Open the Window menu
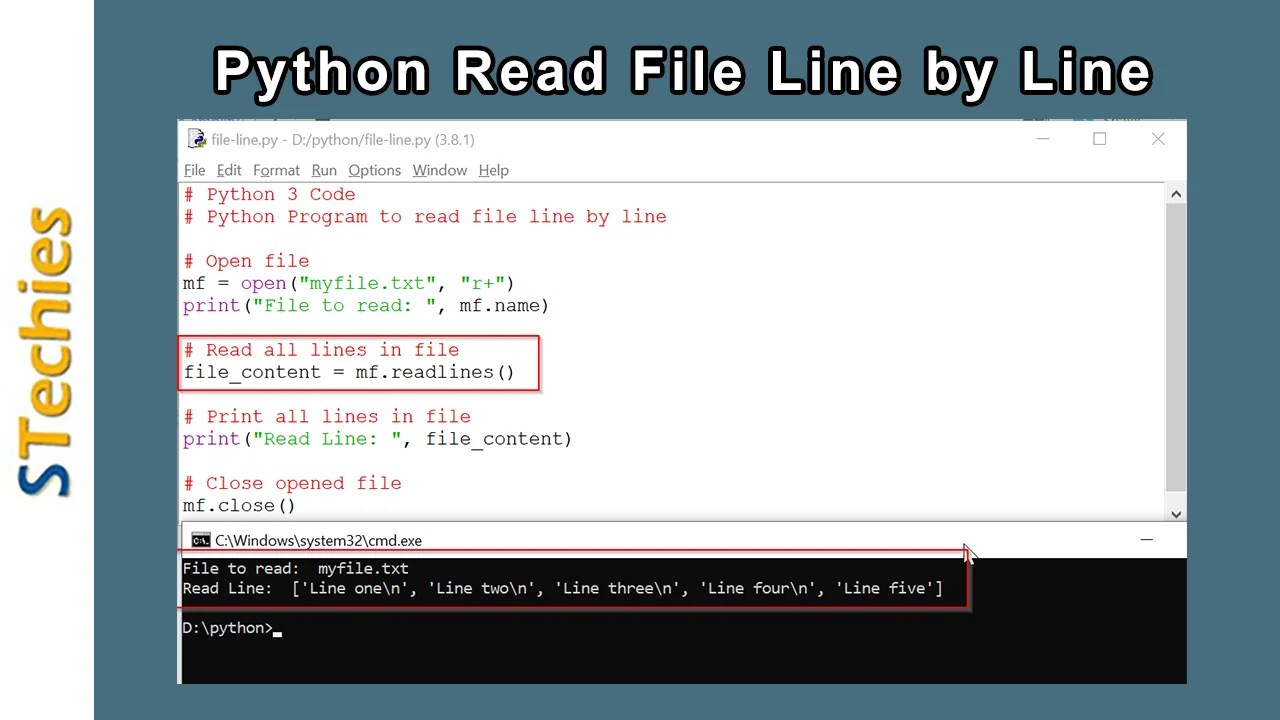This screenshot has width=1280, height=720. (439, 170)
